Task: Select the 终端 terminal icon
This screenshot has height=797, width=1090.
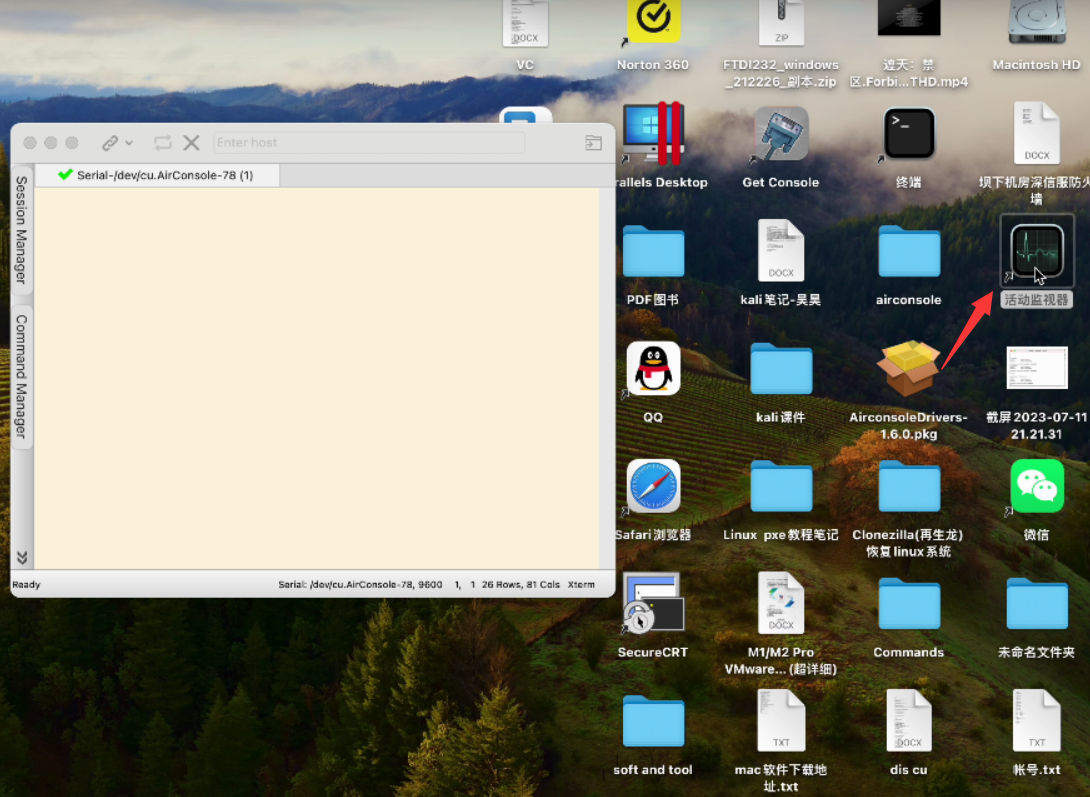Action: click(x=909, y=133)
